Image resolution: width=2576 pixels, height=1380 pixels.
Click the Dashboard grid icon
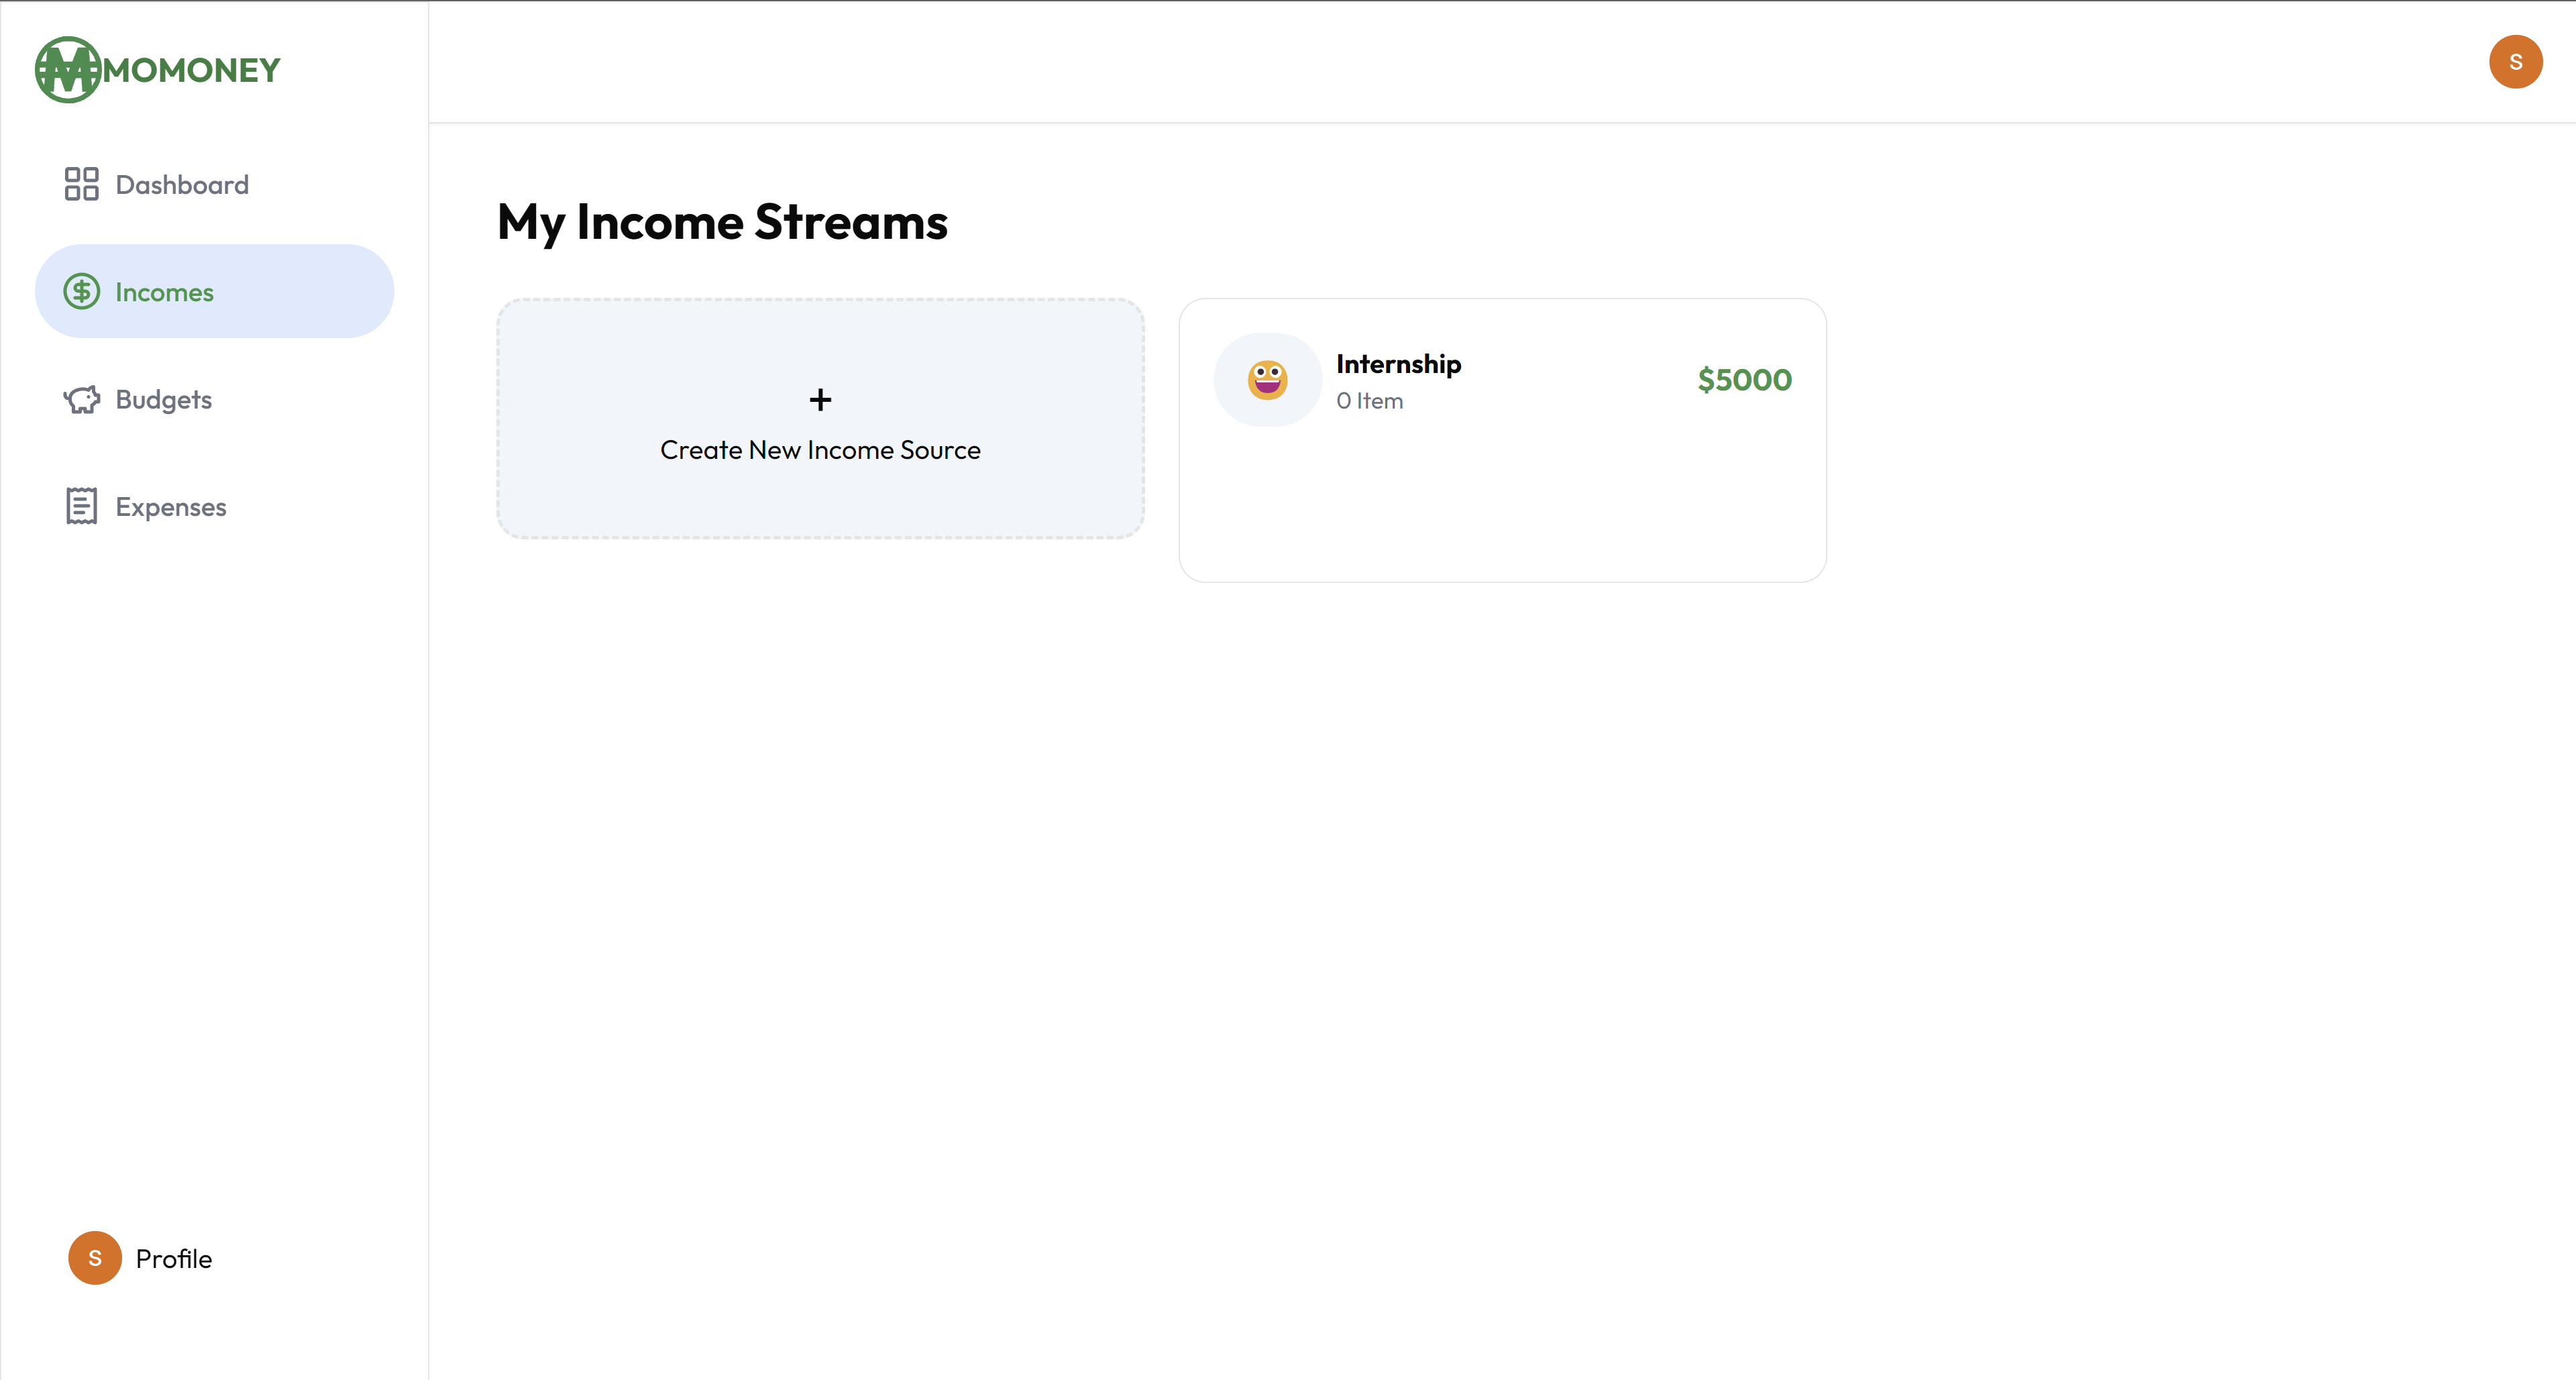[81, 184]
